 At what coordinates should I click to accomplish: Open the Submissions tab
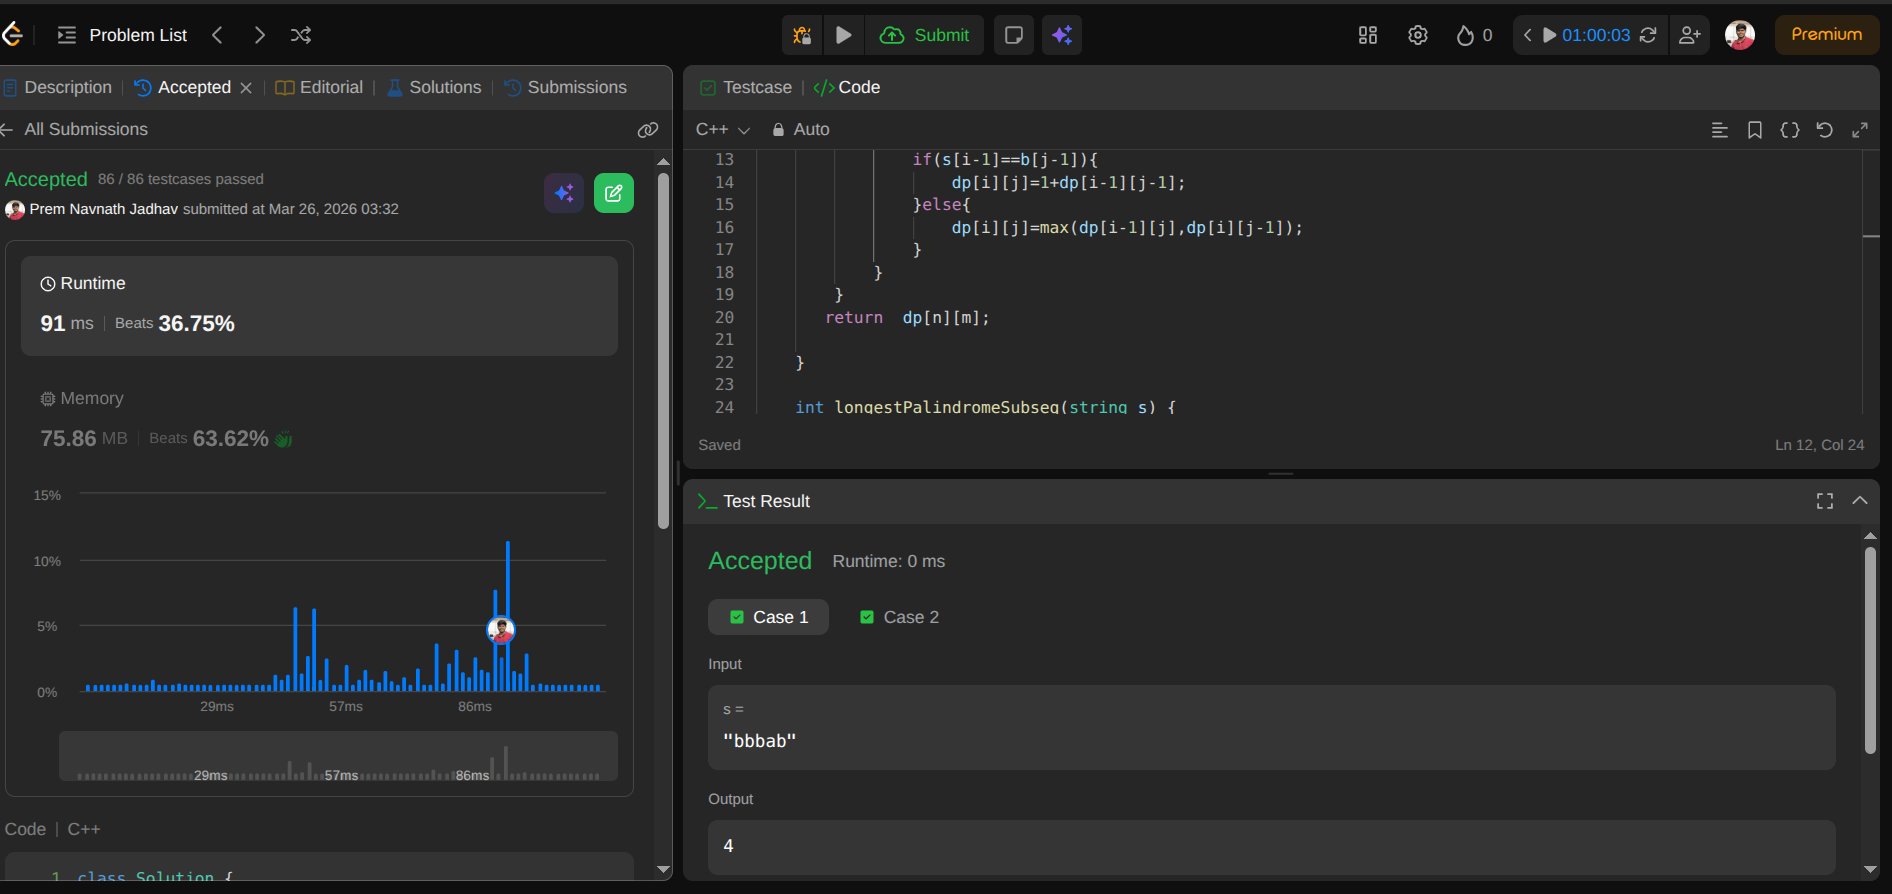566,88
